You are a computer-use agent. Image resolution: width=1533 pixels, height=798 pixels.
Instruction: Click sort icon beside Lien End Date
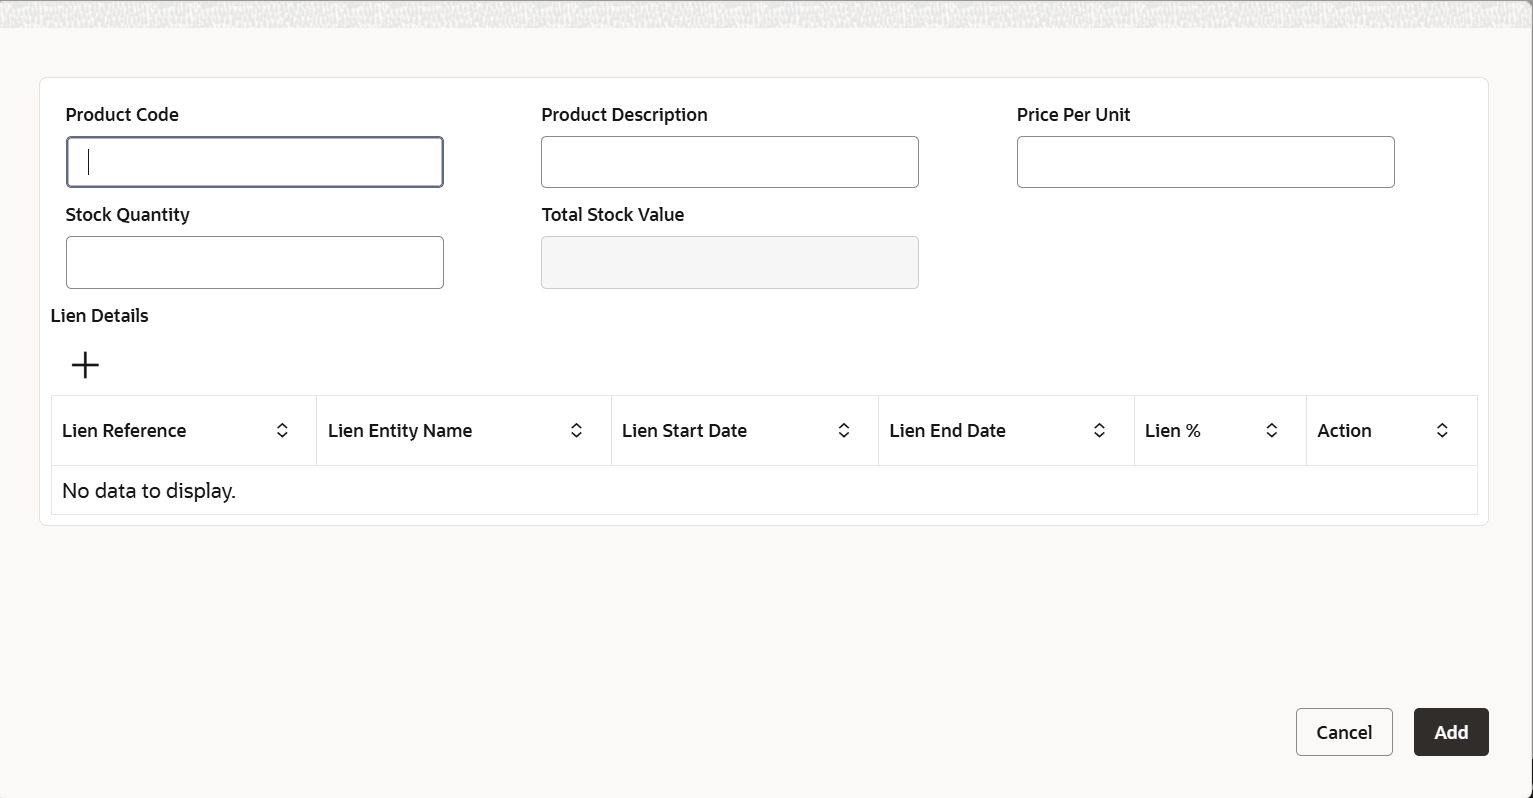(1099, 430)
